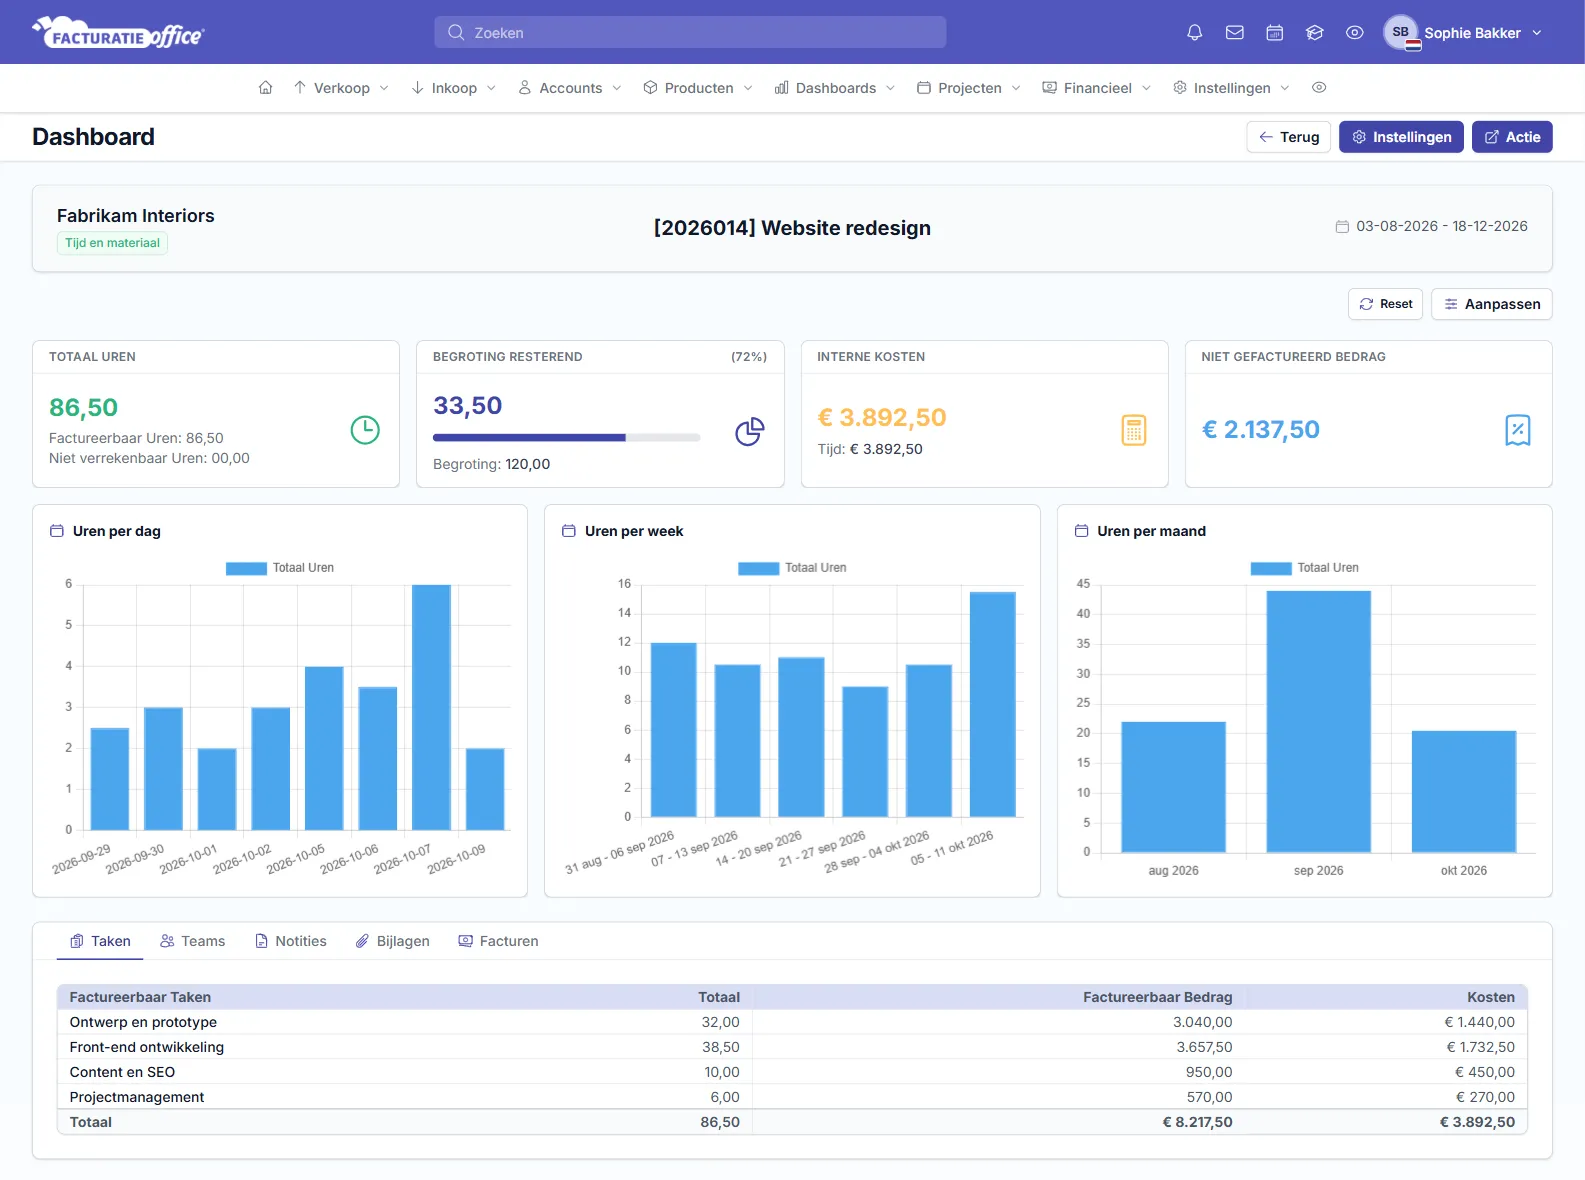Click the 86,50 total hours value

83,408
